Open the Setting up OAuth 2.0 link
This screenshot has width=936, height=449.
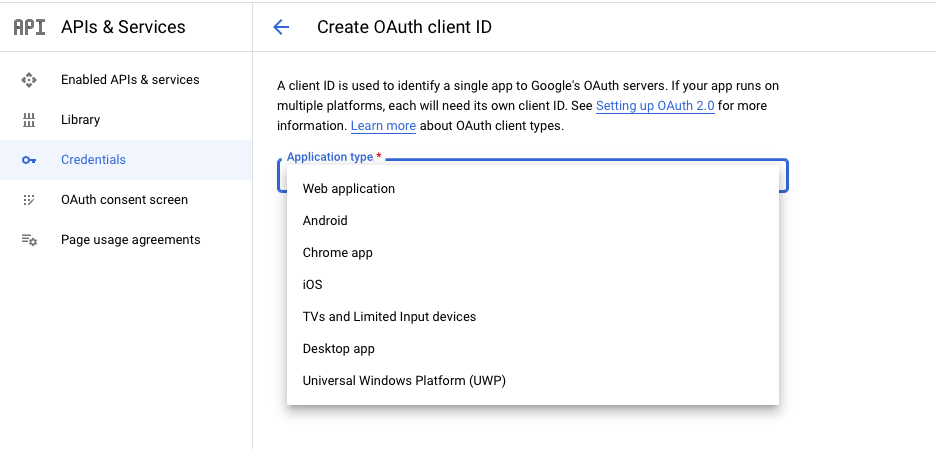coord(655,106)
